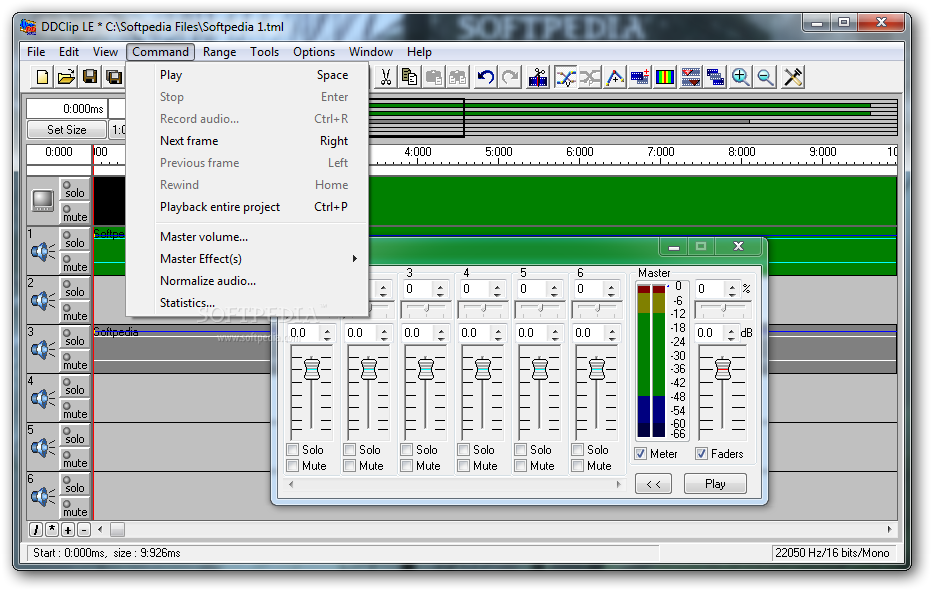Click the Master percent stepper arrows
The image size is (932, 591).
coord(732,290)
